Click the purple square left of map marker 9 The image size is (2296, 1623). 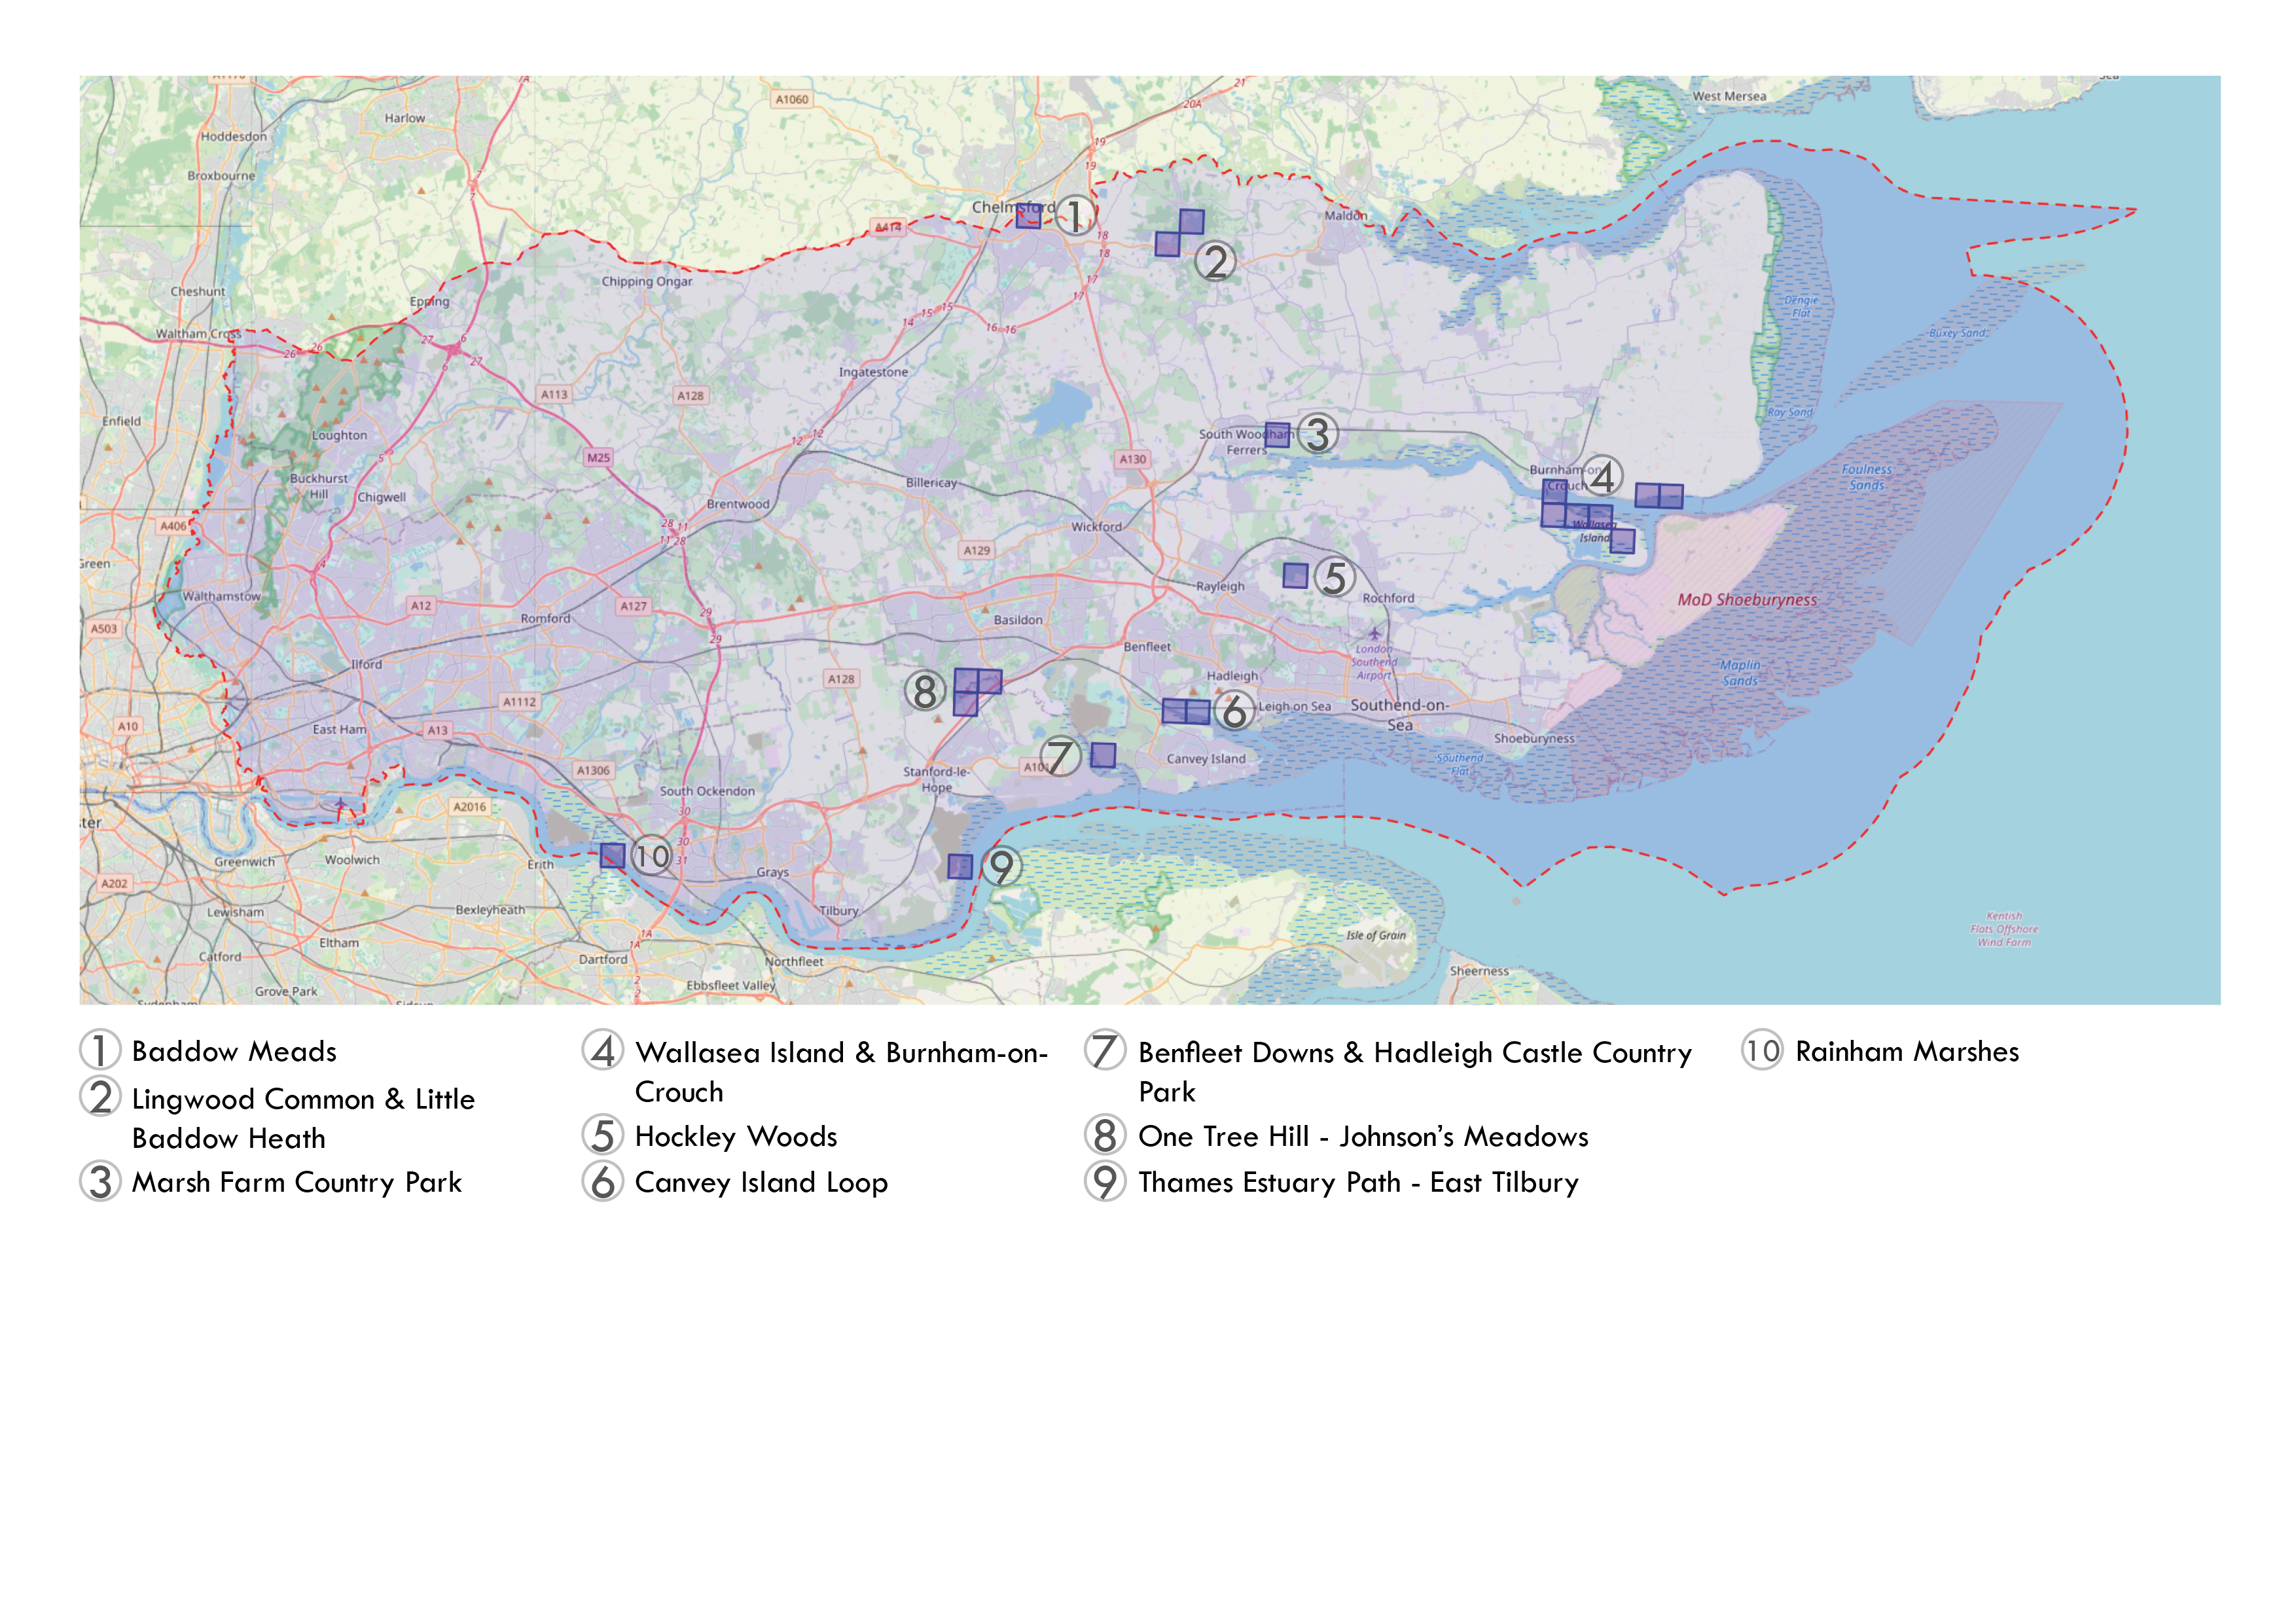tap(960, 866)
